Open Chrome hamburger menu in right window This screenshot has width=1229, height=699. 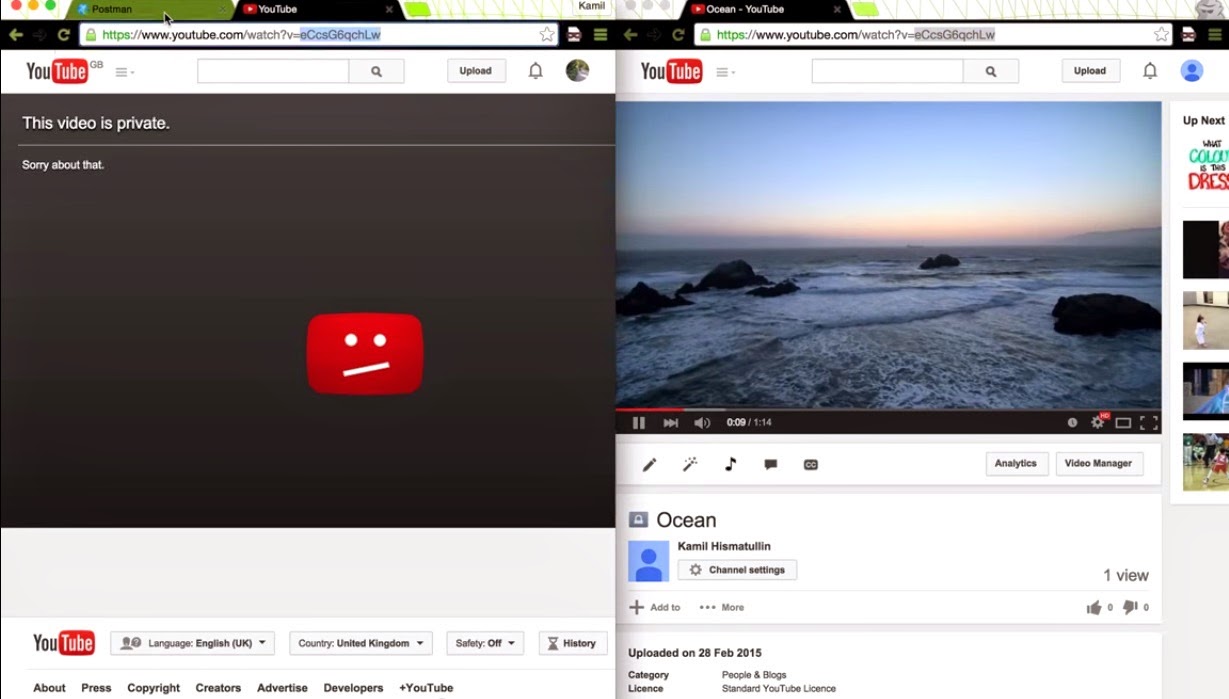[1215, 34]
